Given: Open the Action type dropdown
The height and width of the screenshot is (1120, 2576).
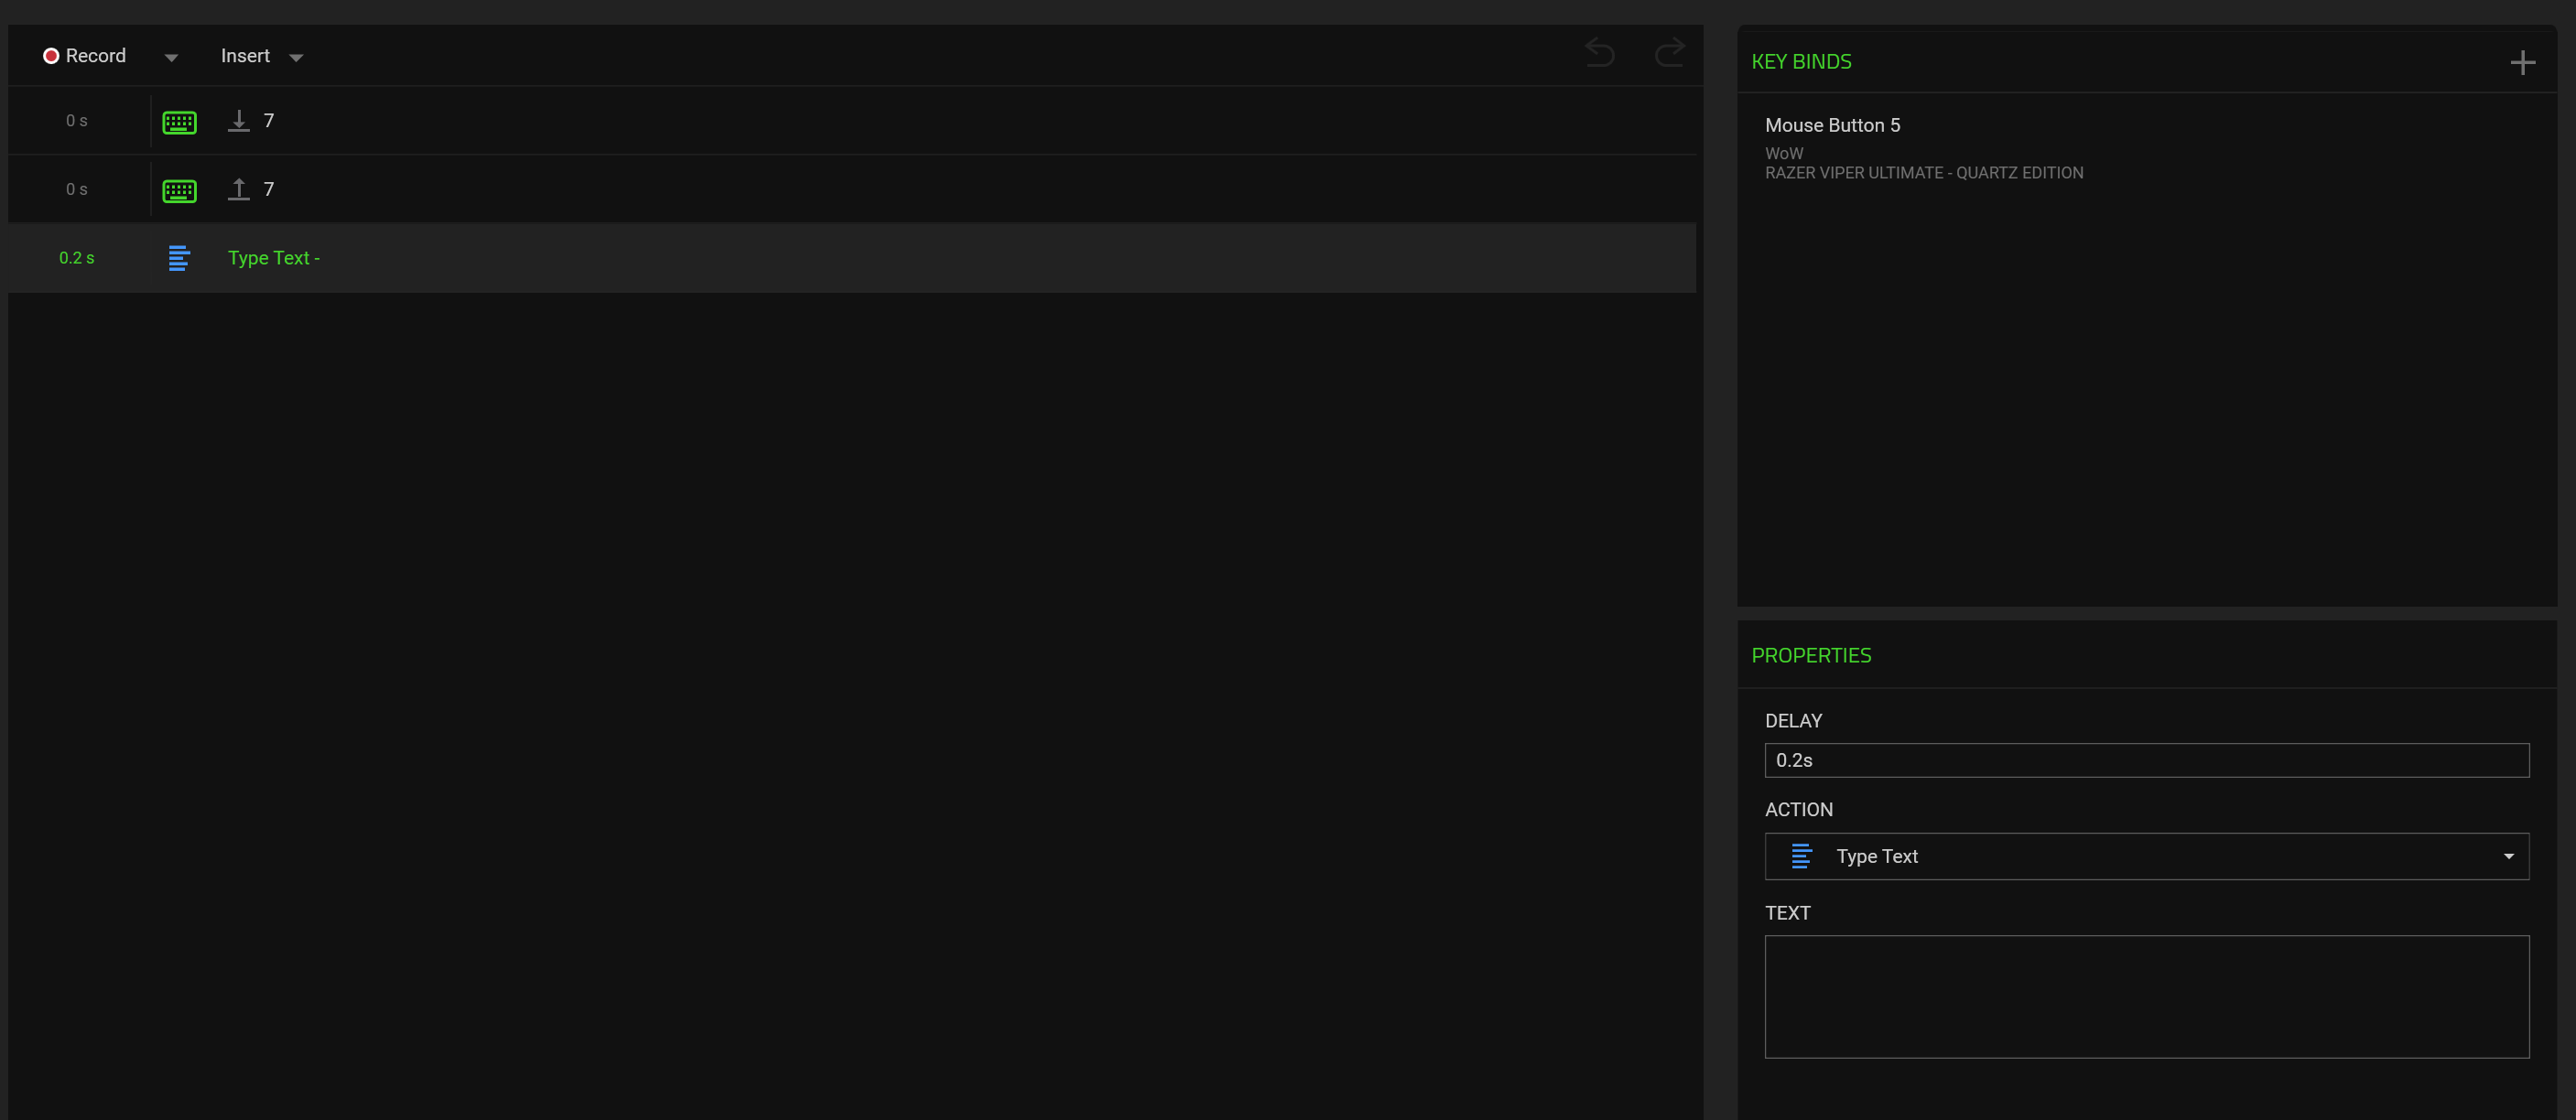Looking at the screenshot, I should [2146, 856].
